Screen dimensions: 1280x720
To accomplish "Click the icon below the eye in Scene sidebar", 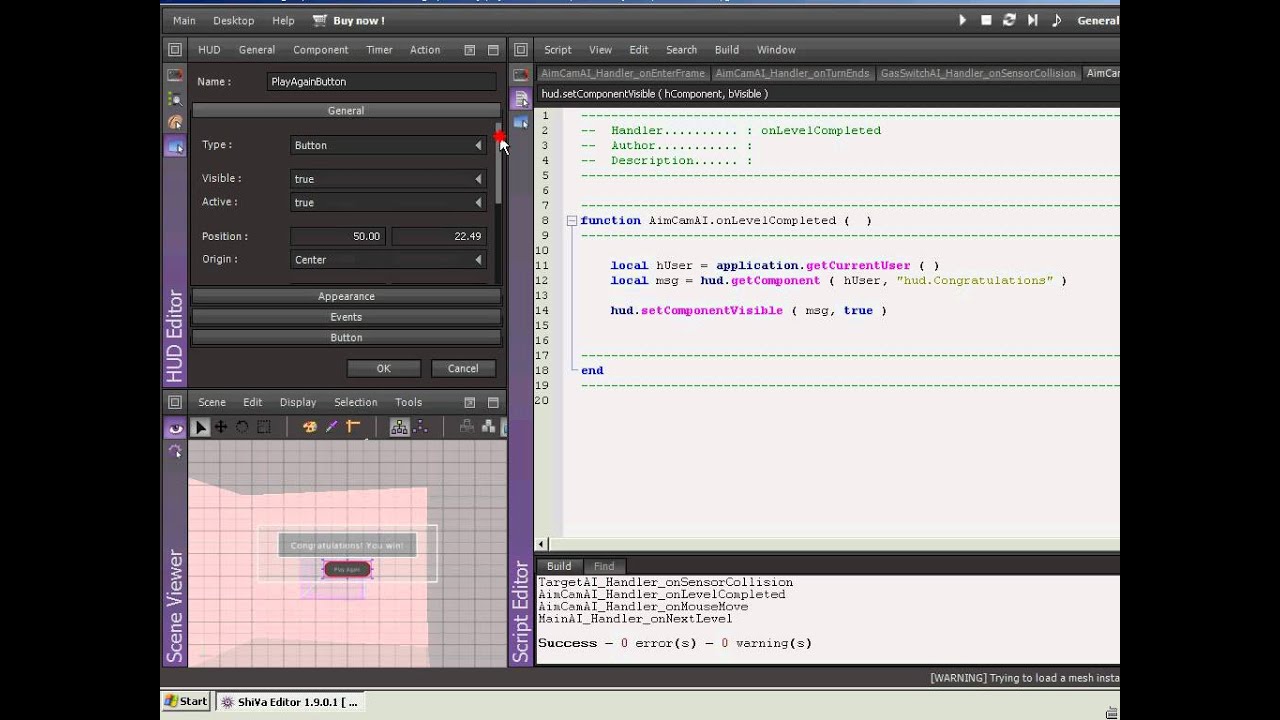I will pos(175,451).
